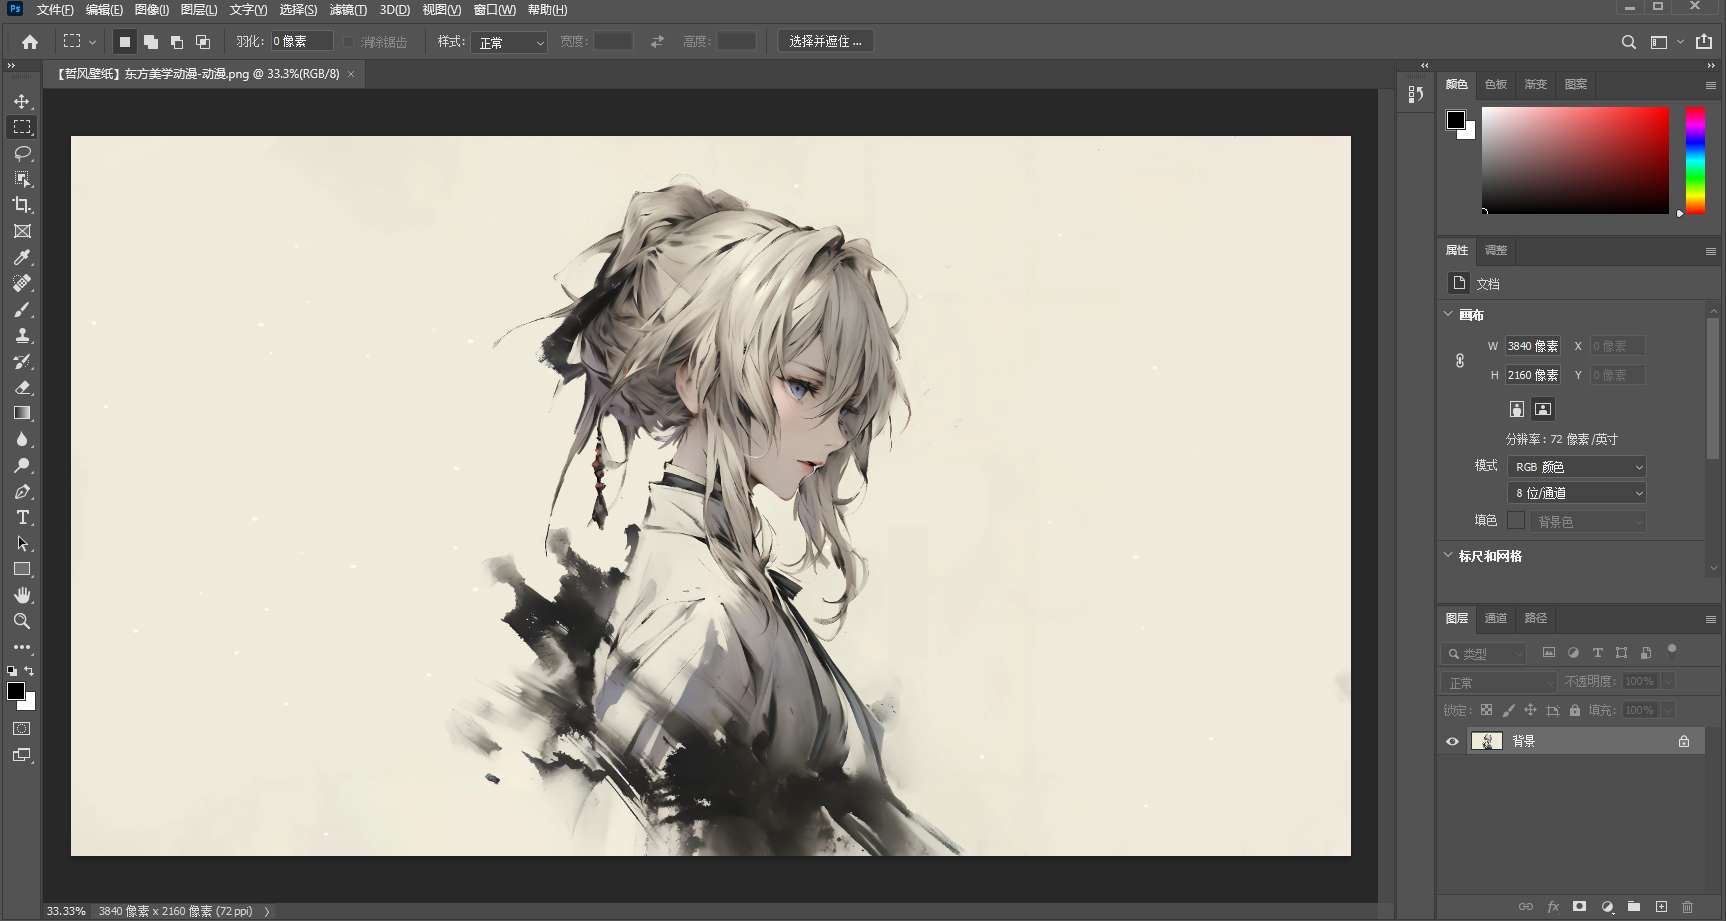The height and width of the screenshot is (921, 1726).
Task: Toggle the 消除锯齿 checkbox
Action: 348,42
